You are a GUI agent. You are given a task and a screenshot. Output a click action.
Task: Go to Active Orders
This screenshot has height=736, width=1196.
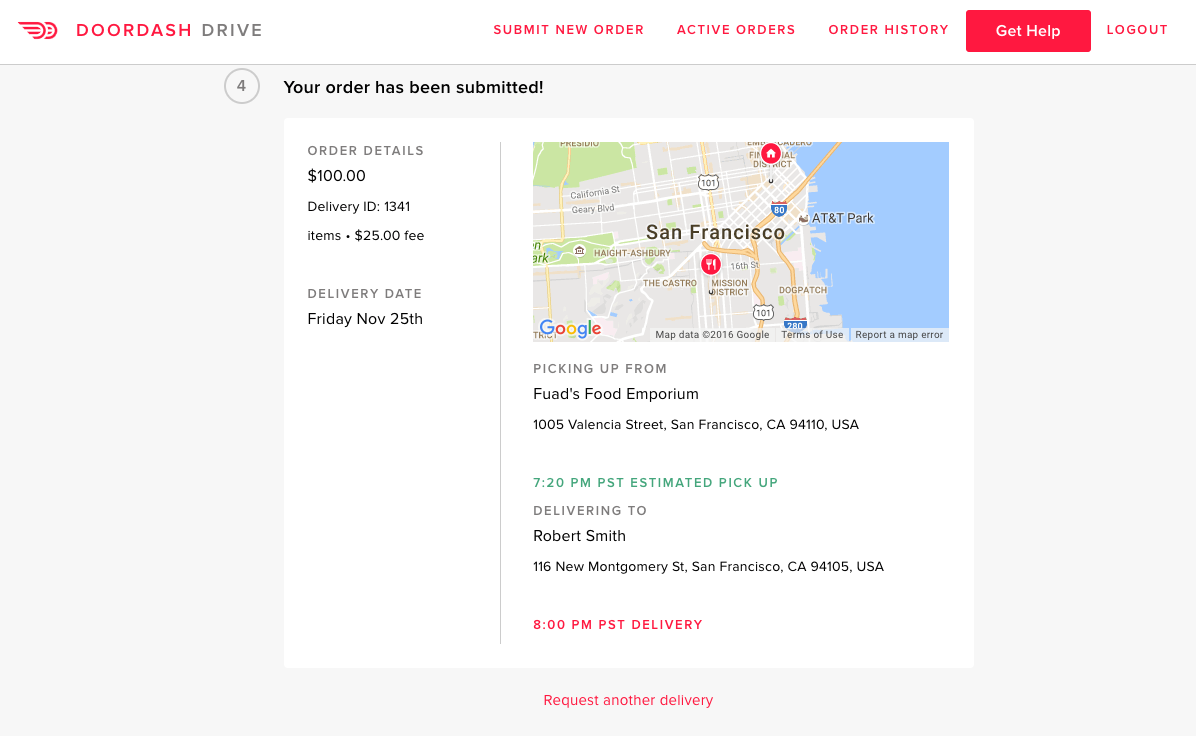coord(736,30)
